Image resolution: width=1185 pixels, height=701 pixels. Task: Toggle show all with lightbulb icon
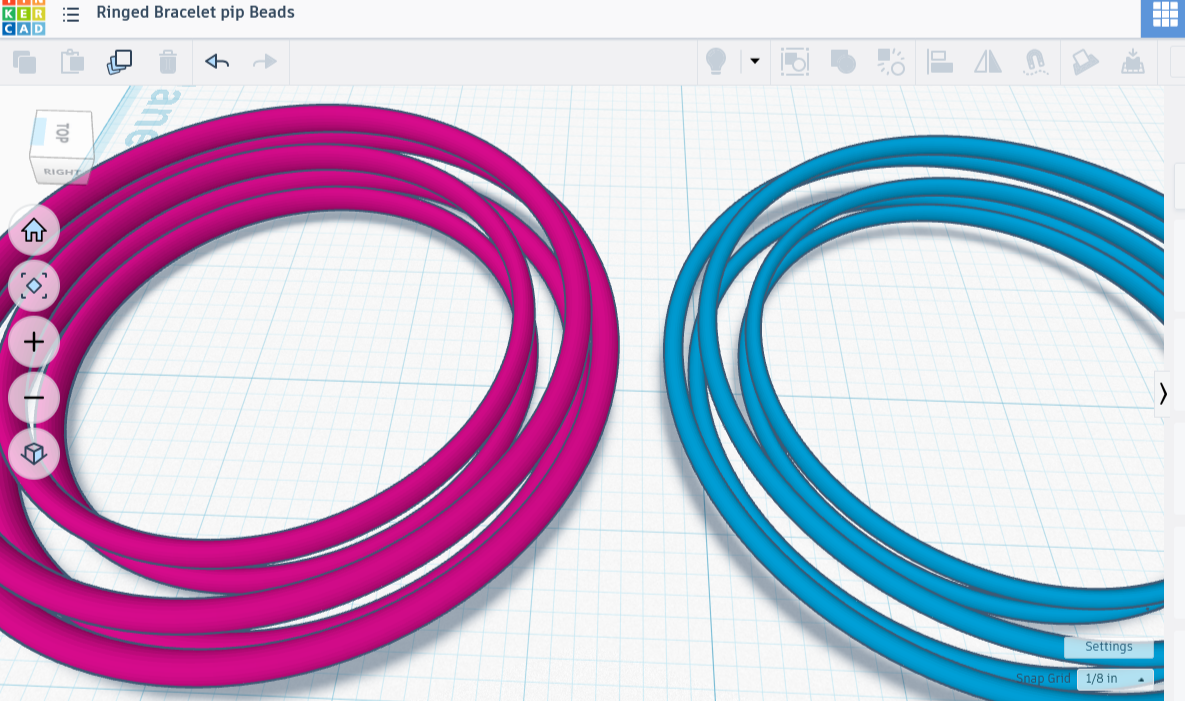[x=716, y=62]
